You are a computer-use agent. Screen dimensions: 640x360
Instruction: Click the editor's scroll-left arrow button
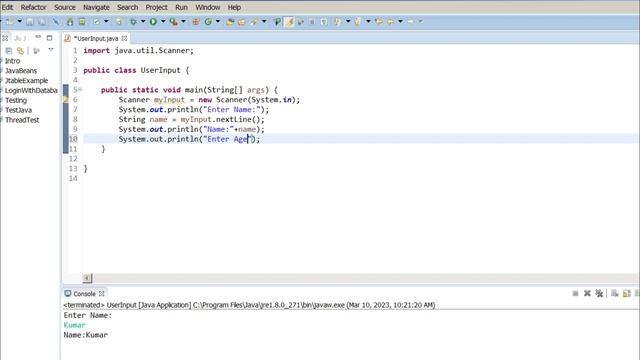pyautogui.click(x=87, y=278)
